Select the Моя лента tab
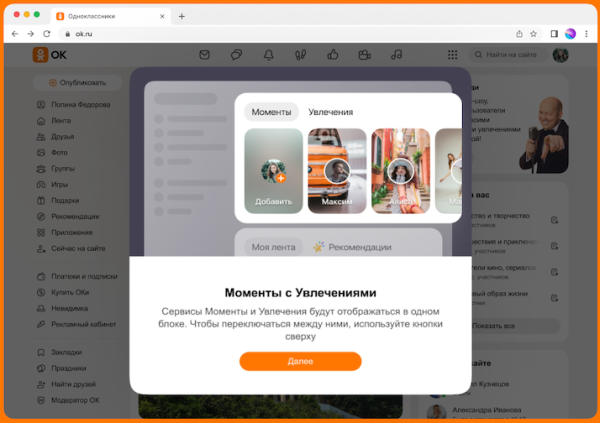 [x=273, y=247]
